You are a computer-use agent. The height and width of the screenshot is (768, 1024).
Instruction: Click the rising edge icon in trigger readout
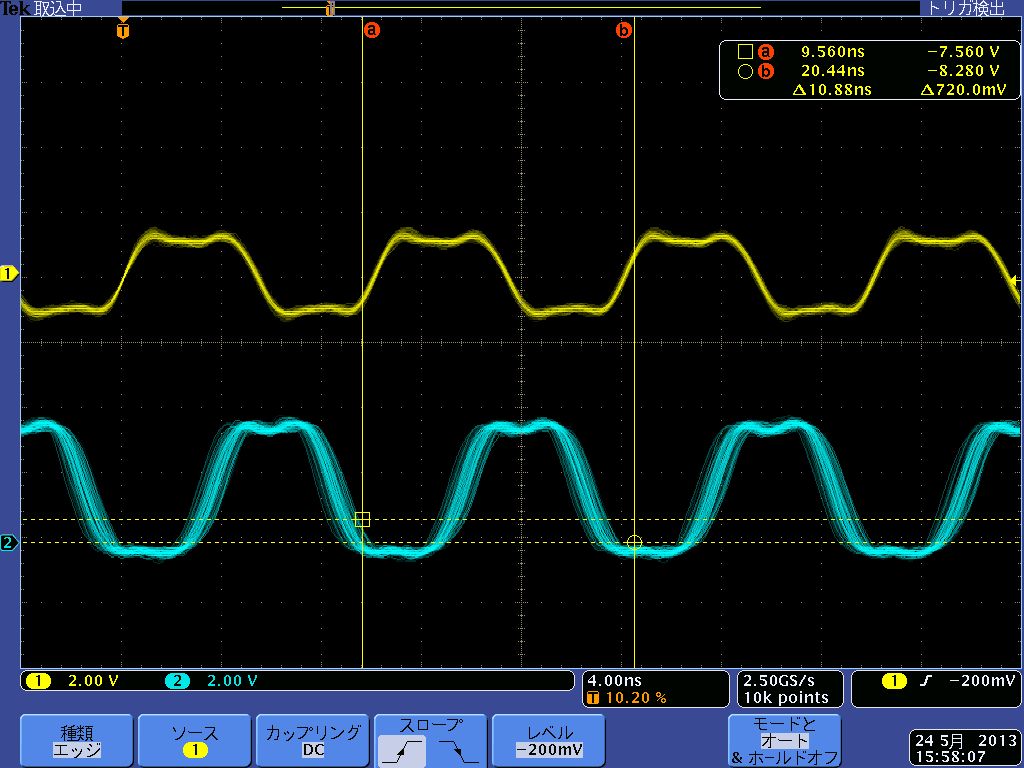(x=925, y=681)
